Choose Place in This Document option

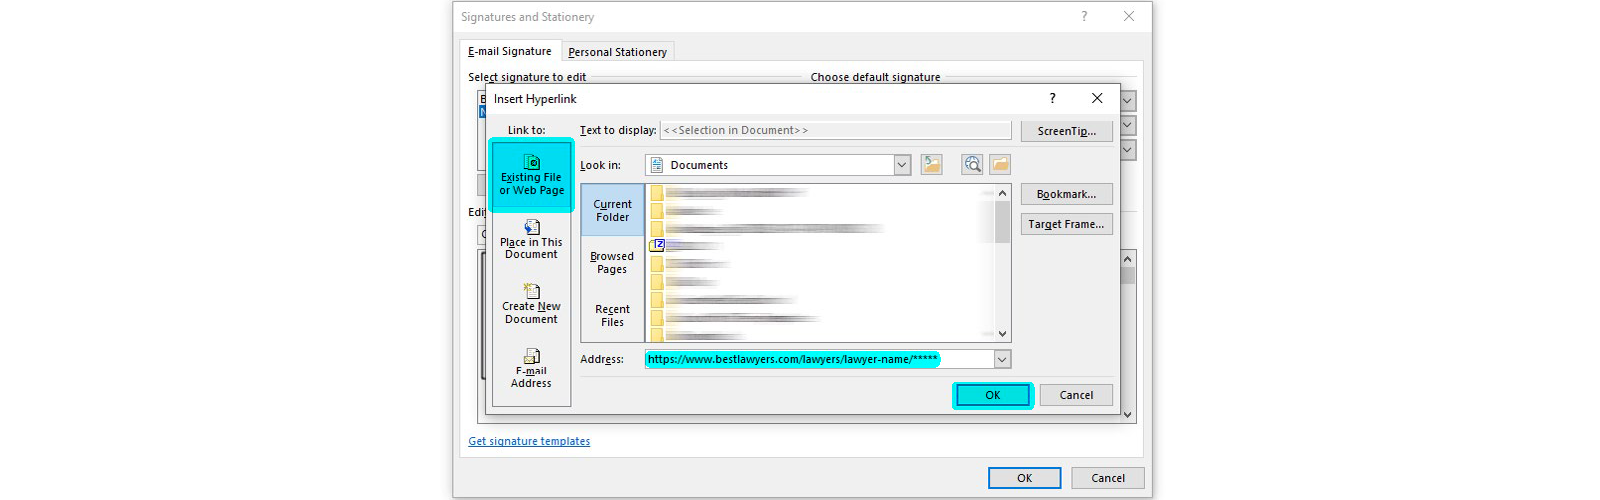[531, 240]
